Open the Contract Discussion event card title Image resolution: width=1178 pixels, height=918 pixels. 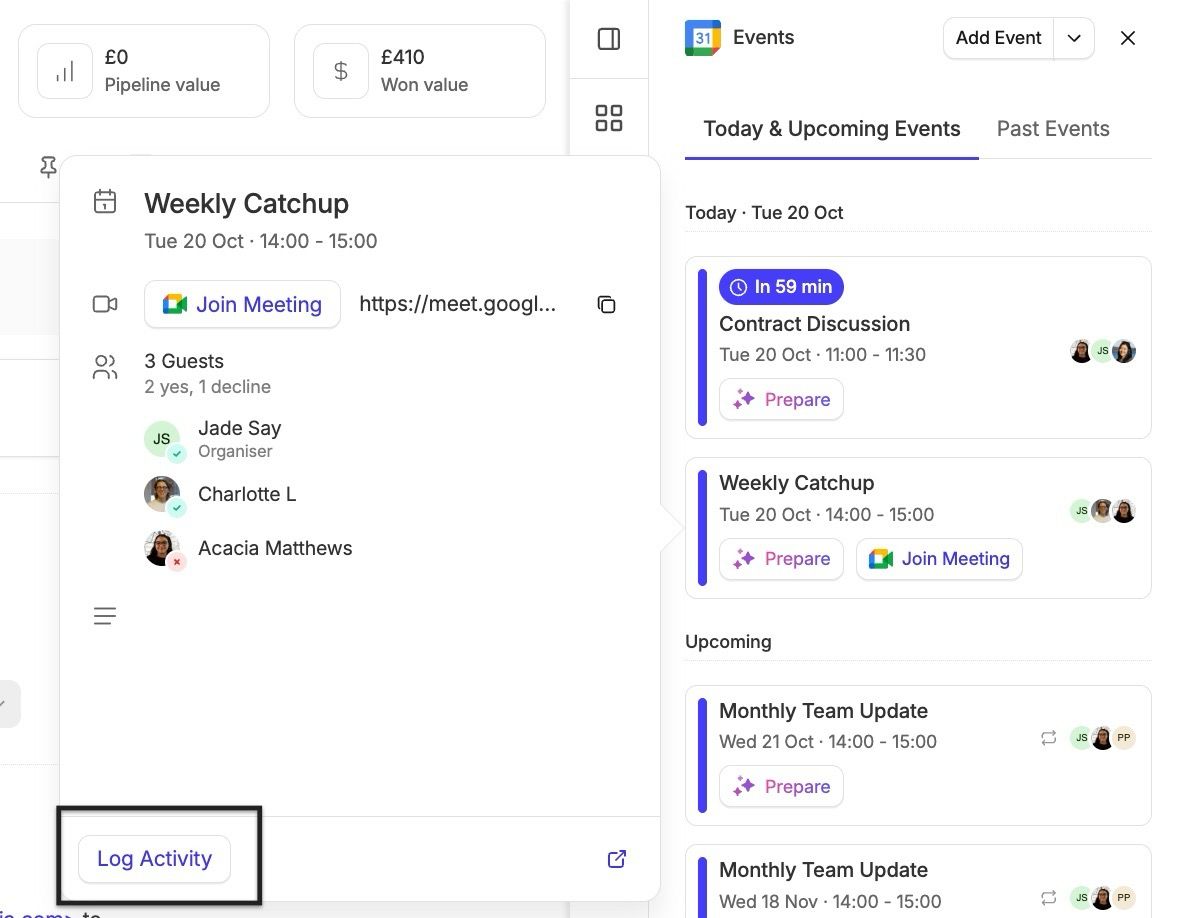[x=814, y=324]
